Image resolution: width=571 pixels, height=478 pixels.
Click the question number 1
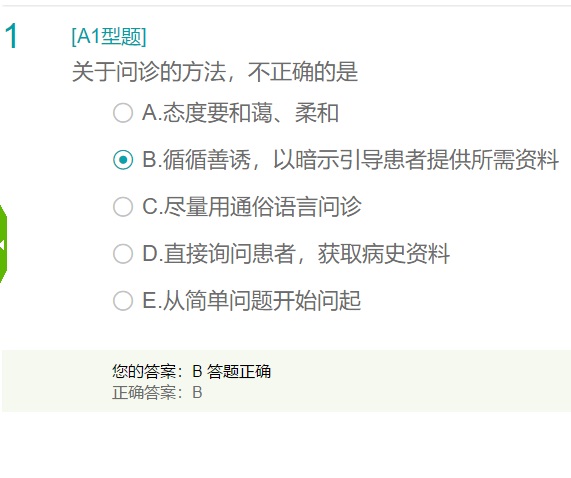[11, 36]
